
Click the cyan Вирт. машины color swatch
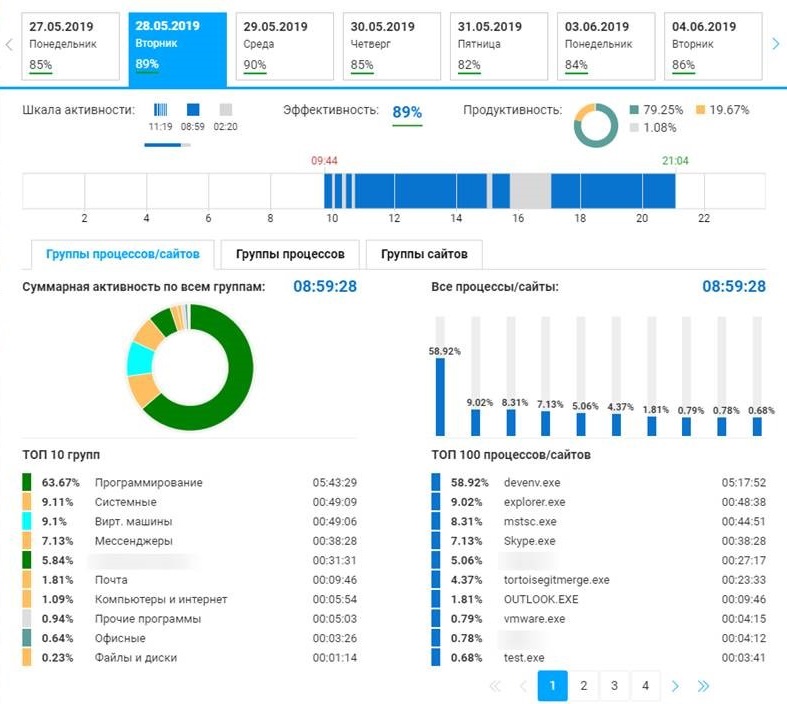click(28, 522)
